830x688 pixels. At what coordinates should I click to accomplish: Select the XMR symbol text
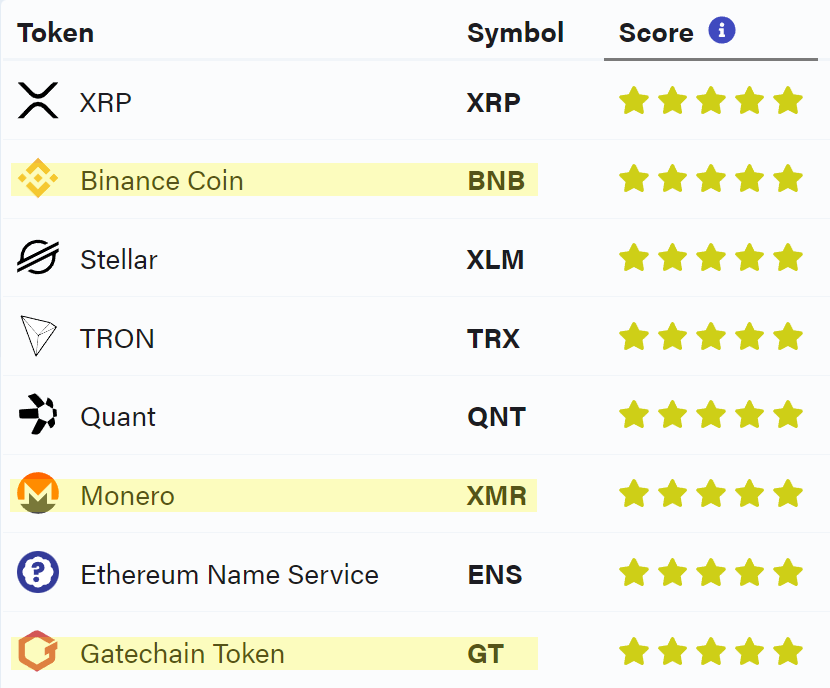tap(497, 496)
